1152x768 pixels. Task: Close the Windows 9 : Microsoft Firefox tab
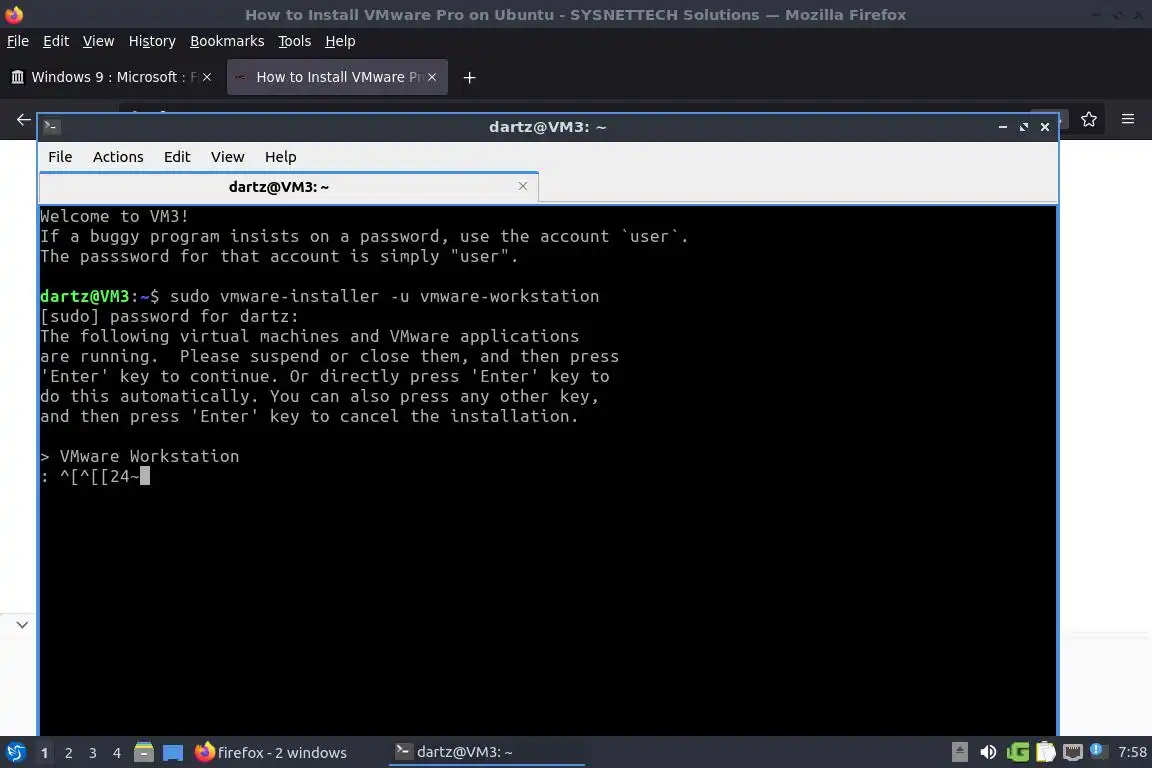pos(207,77)
